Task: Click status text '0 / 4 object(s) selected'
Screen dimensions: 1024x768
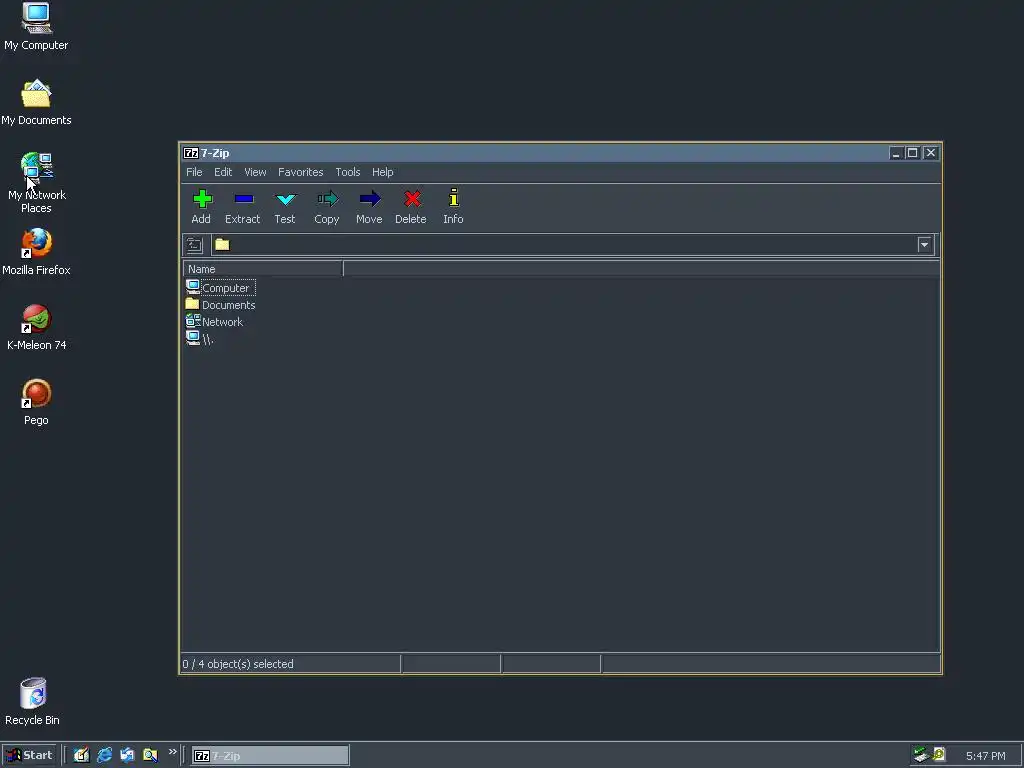Action: pos(238,664)
